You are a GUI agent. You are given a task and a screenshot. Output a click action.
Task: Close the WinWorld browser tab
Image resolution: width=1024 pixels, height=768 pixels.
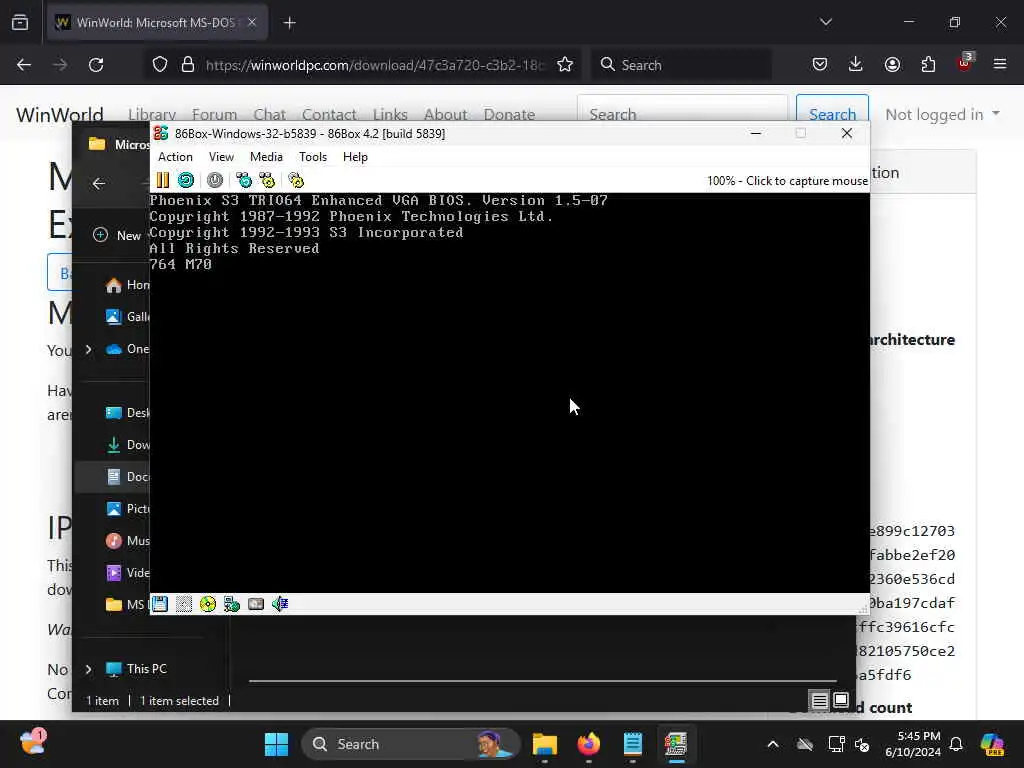click(252, 22)
